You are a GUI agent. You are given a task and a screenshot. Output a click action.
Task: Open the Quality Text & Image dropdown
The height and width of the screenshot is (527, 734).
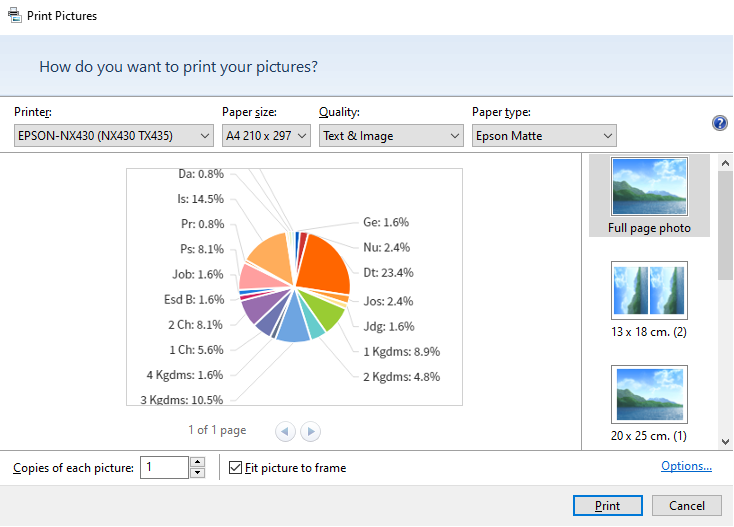[391, 136]
